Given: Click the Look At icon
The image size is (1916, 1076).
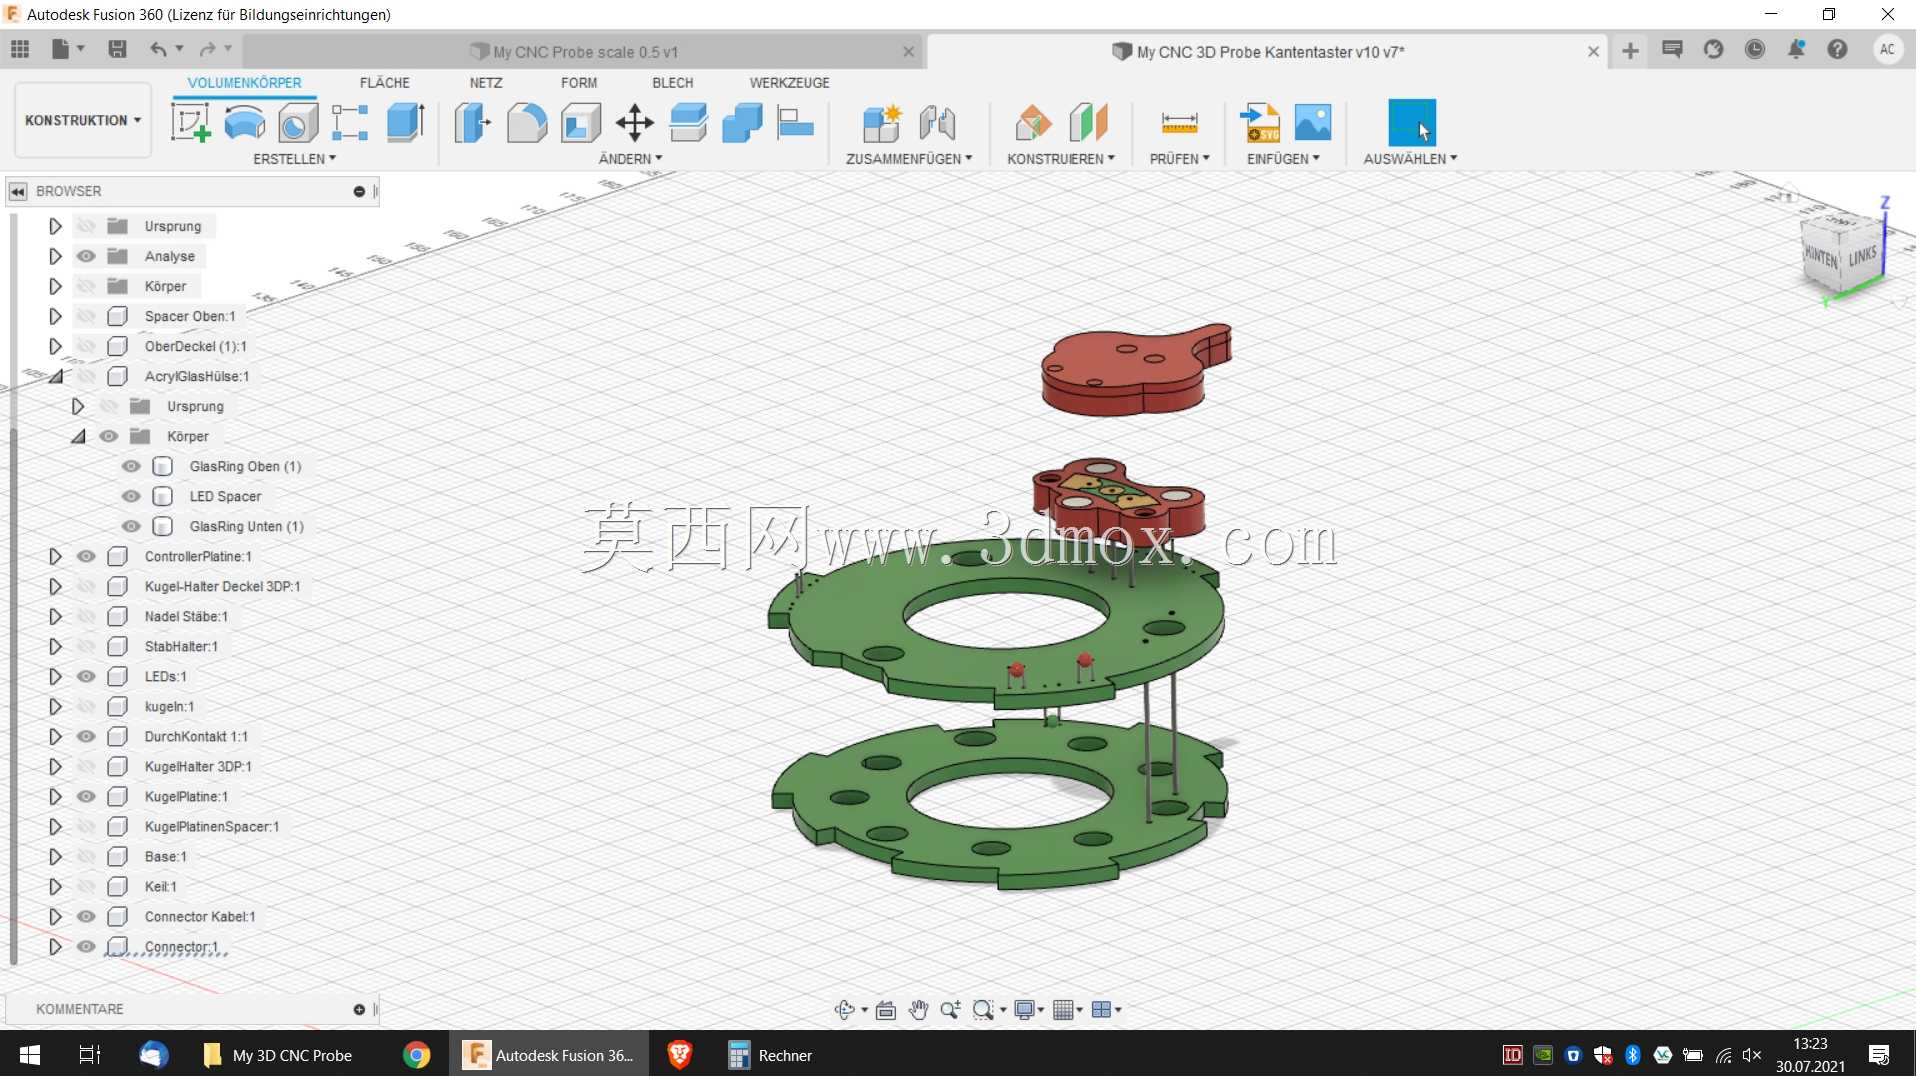Looking at the screenshot, I should pos(885,1010).
